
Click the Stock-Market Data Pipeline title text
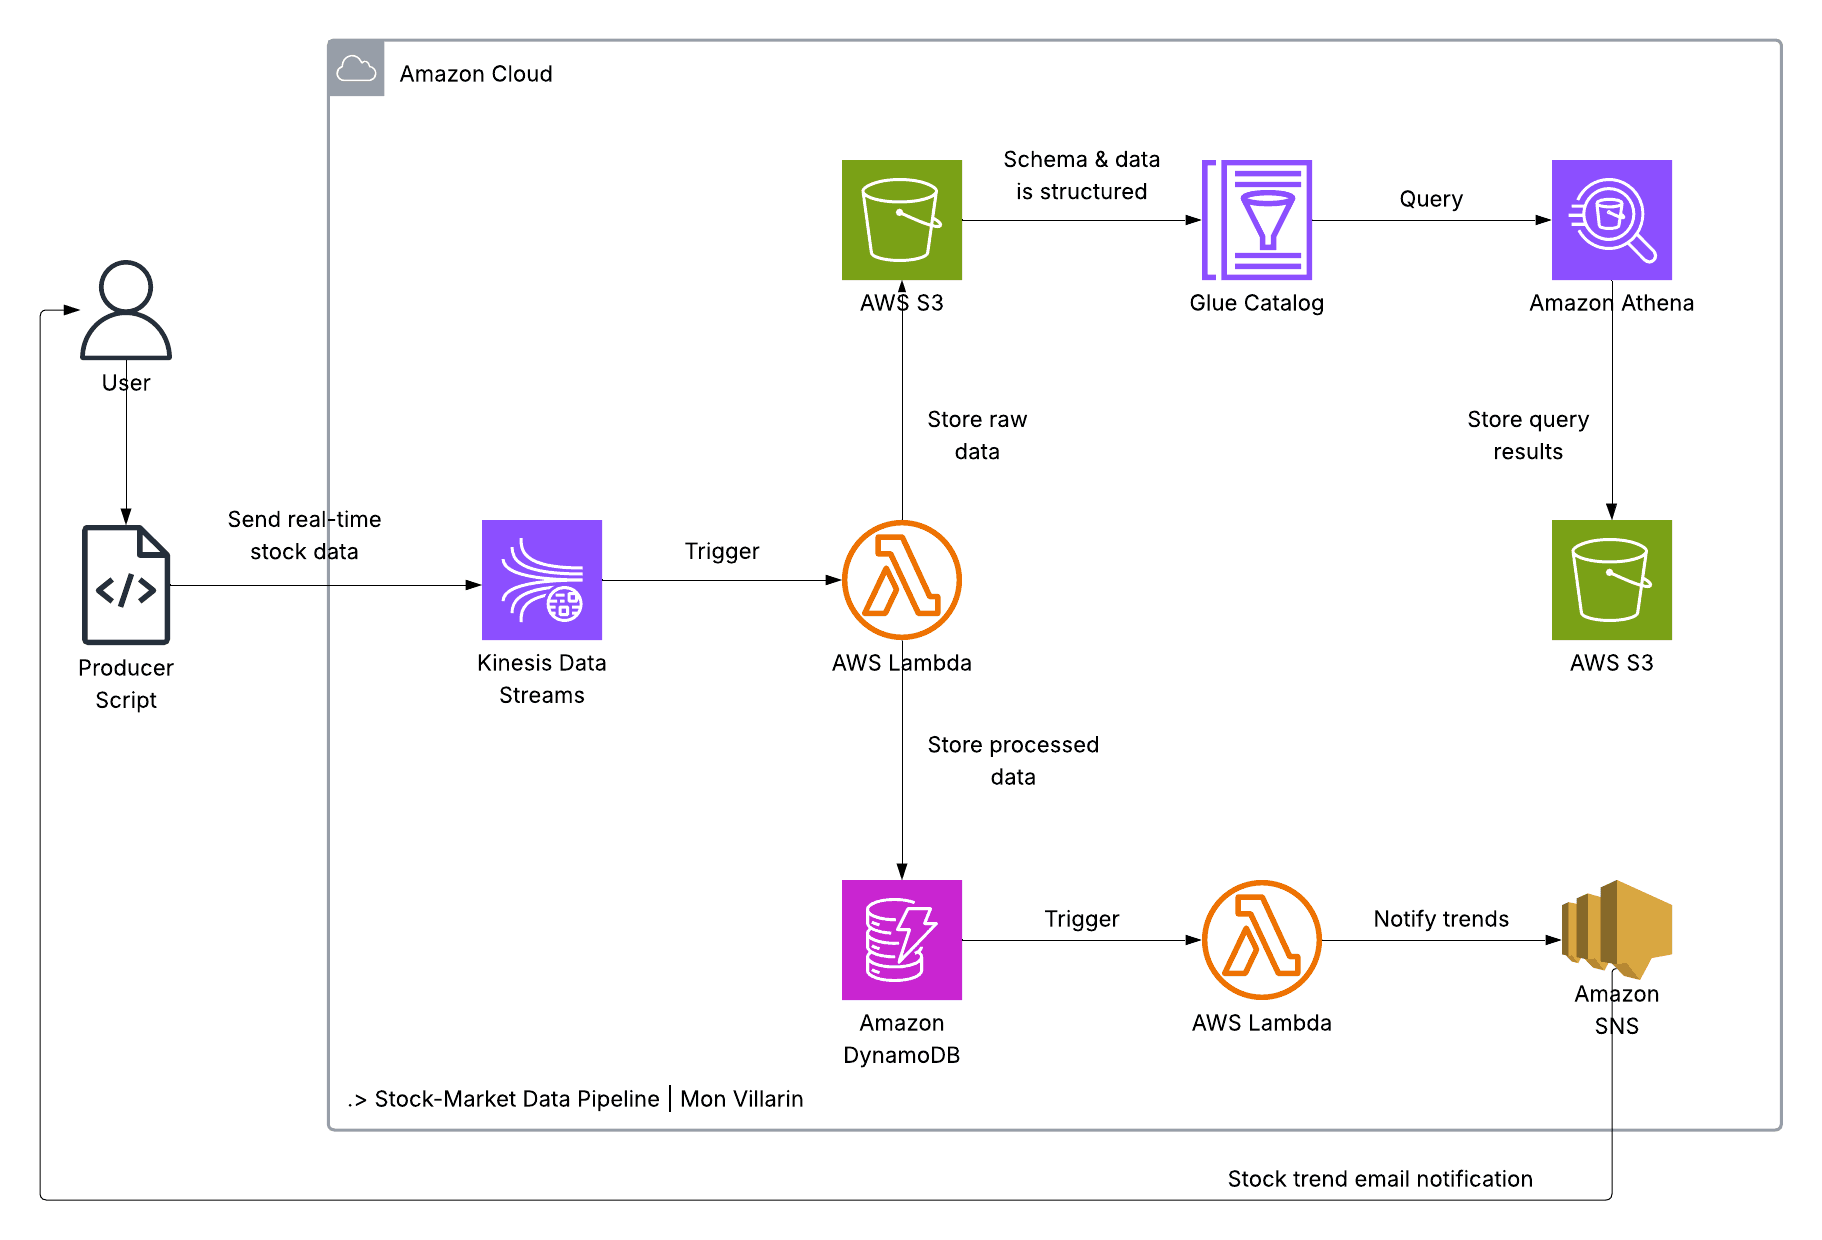point(573,1098)
